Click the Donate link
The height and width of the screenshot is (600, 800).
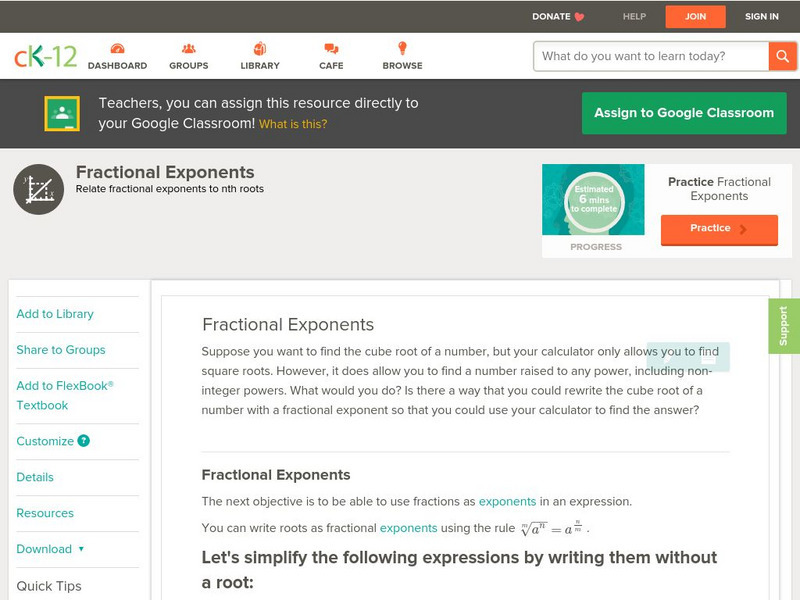click(x=558, y=16)
